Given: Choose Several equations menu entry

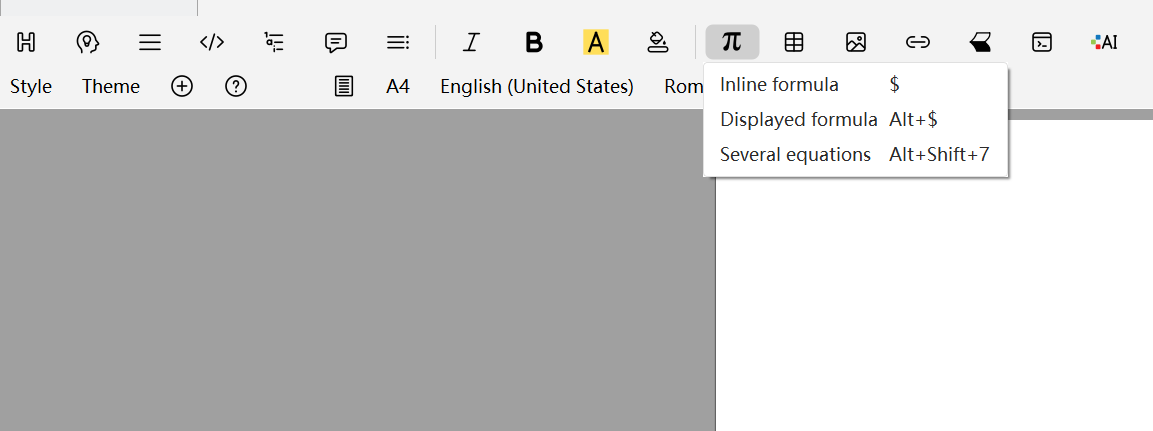Looking at the screenshot, I should (796, 155).
